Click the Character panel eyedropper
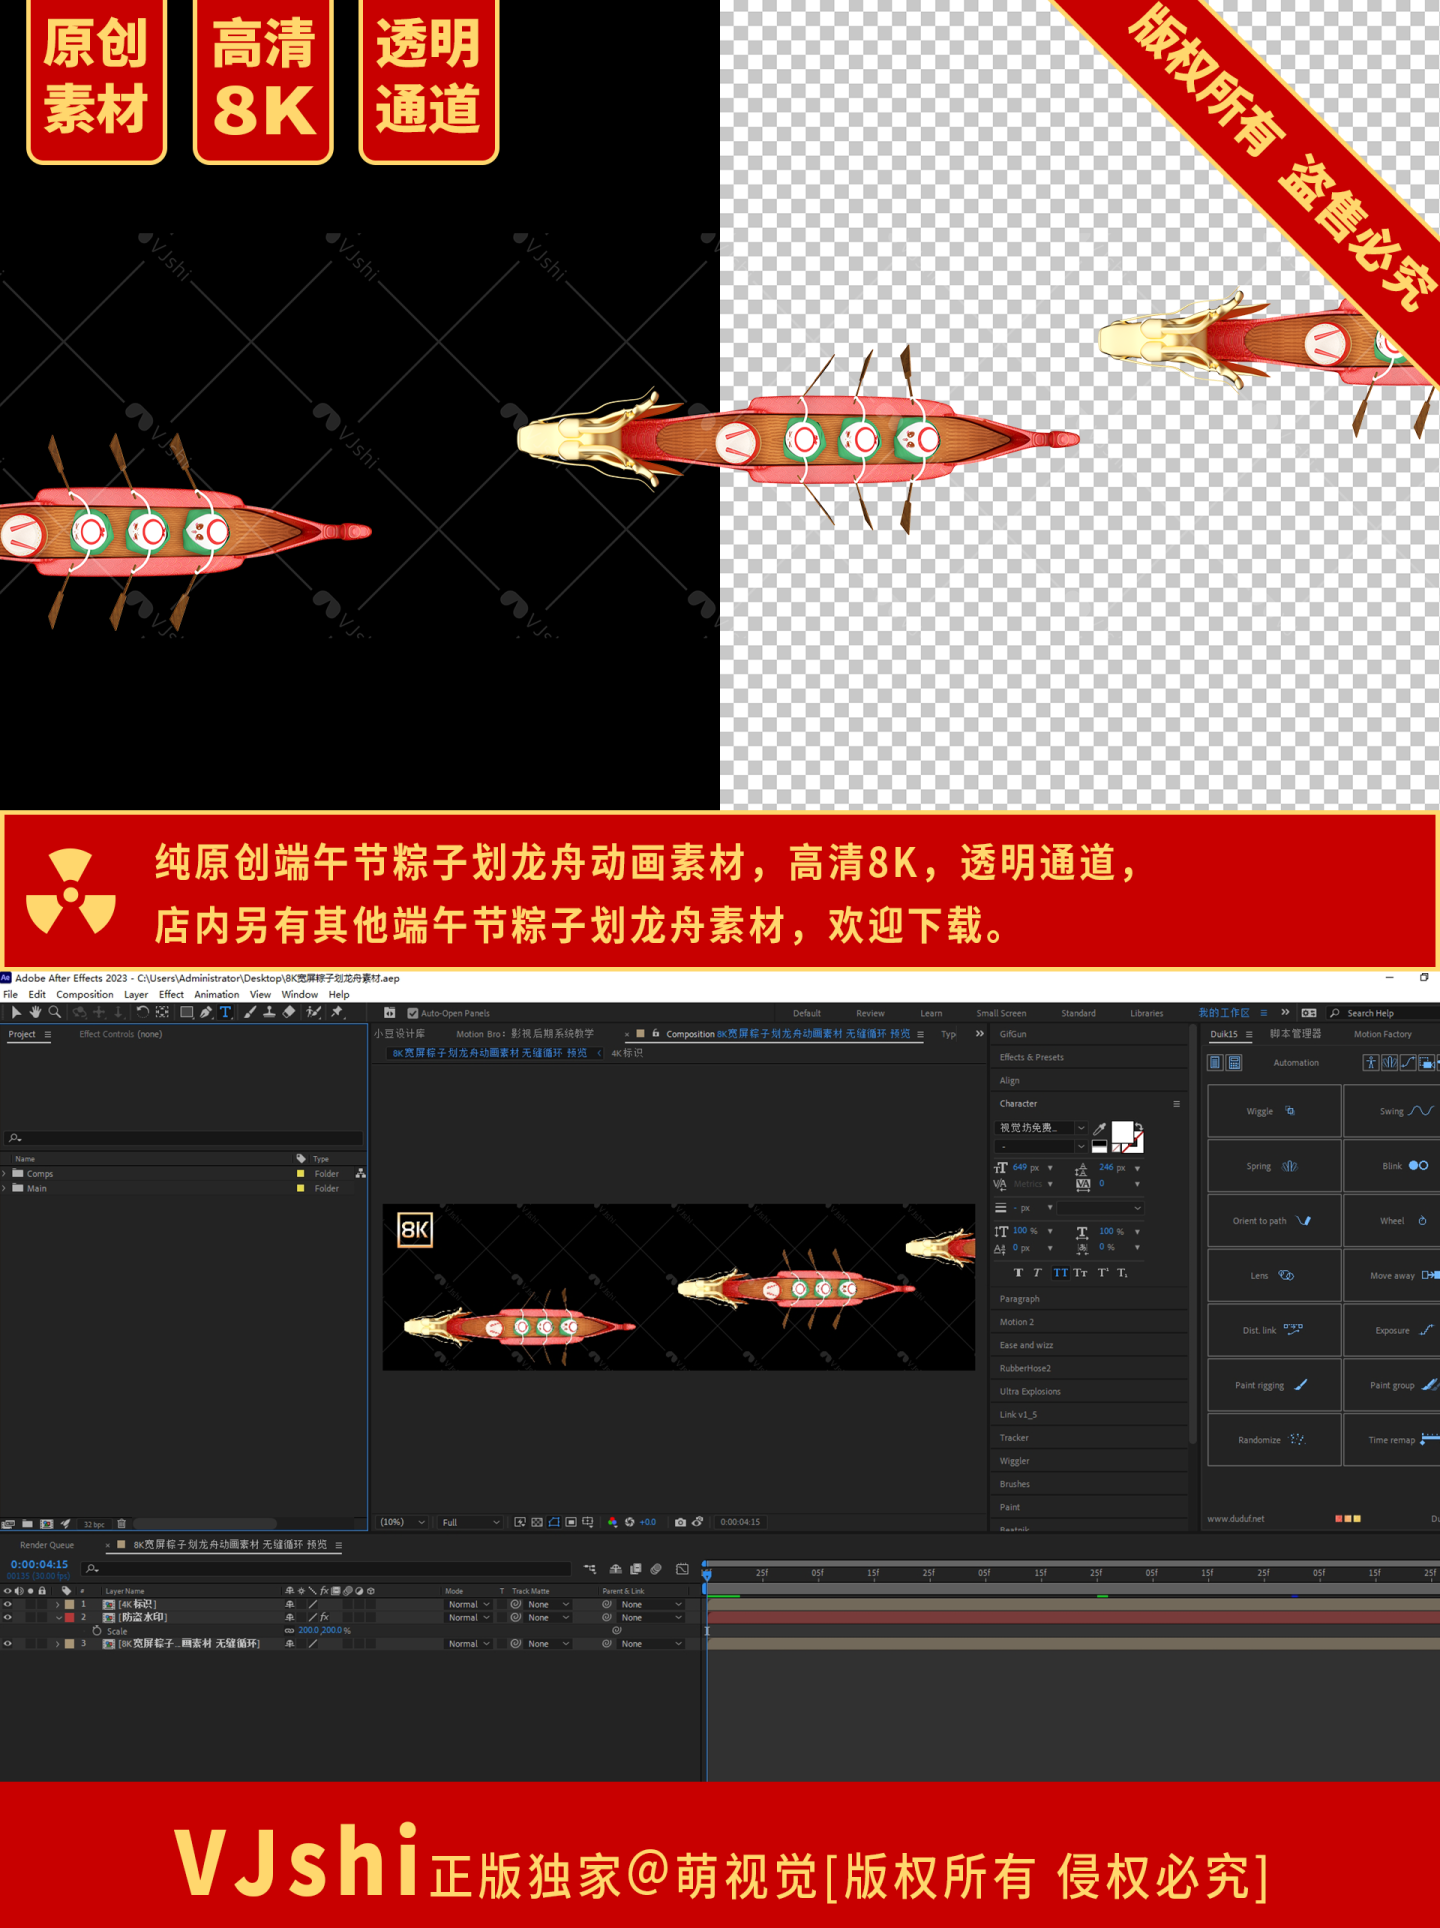 point(1100,1128)
